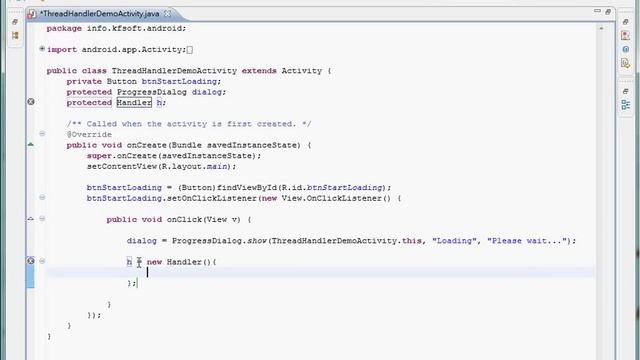This screenshot has height=360, width=640.
Task: Click super.onCreate(savedInstanceState) line
Action: (x=174, y=156)
